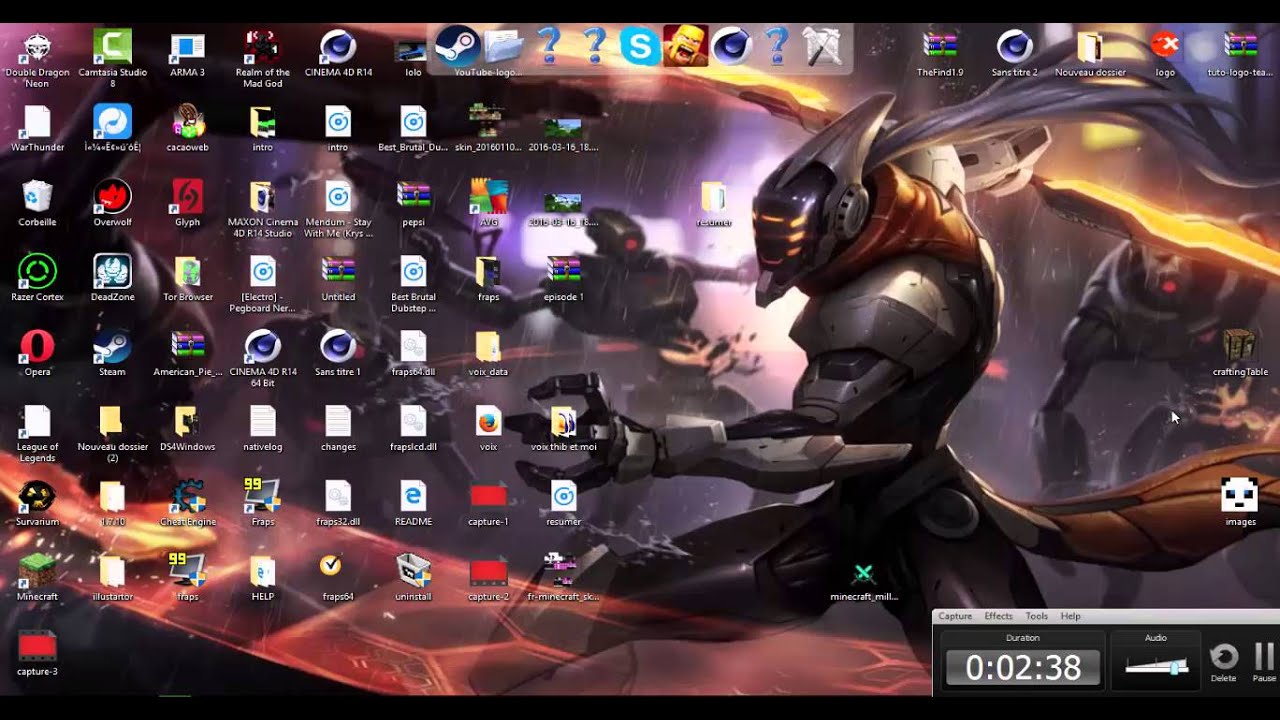Image resolution: width=1280 pixels, height=720 pixels.
Task: Launch Camtasia Studio 8 from the desktop
Action: pyautogui.click(x=112, y=47)
